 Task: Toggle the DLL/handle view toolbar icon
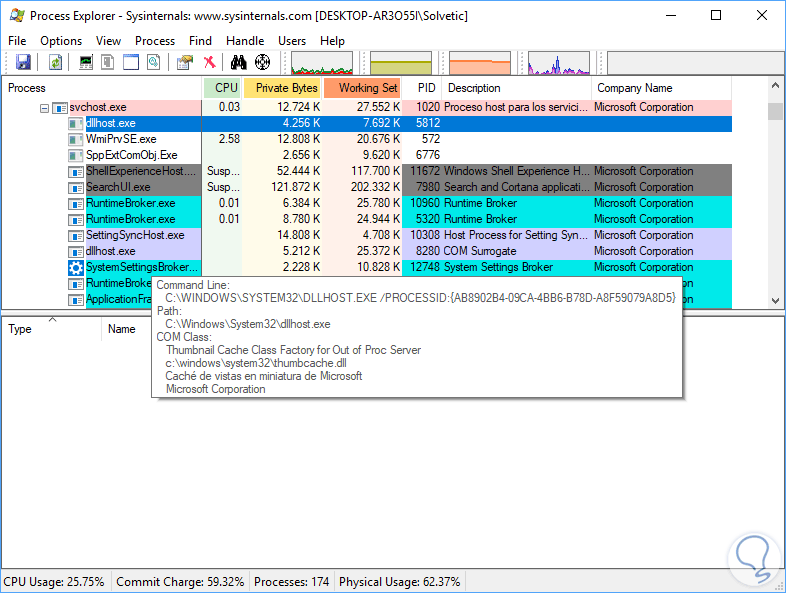click(153, 63)
